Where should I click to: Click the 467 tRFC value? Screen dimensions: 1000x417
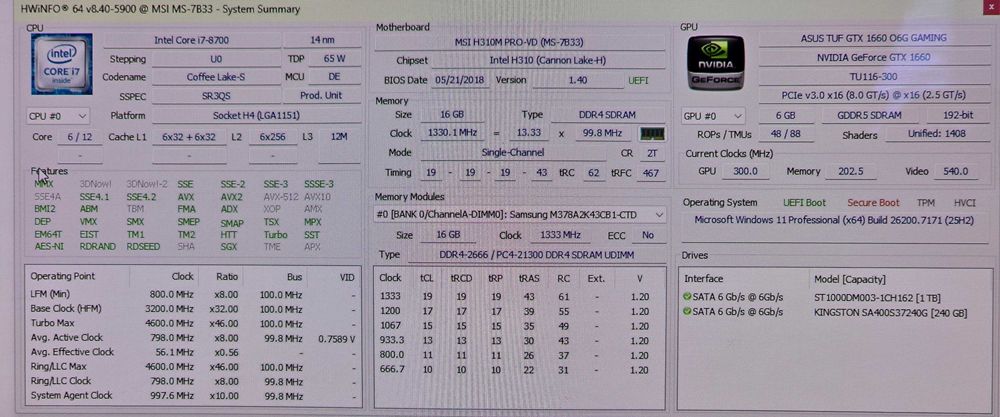tap(651, 173)
